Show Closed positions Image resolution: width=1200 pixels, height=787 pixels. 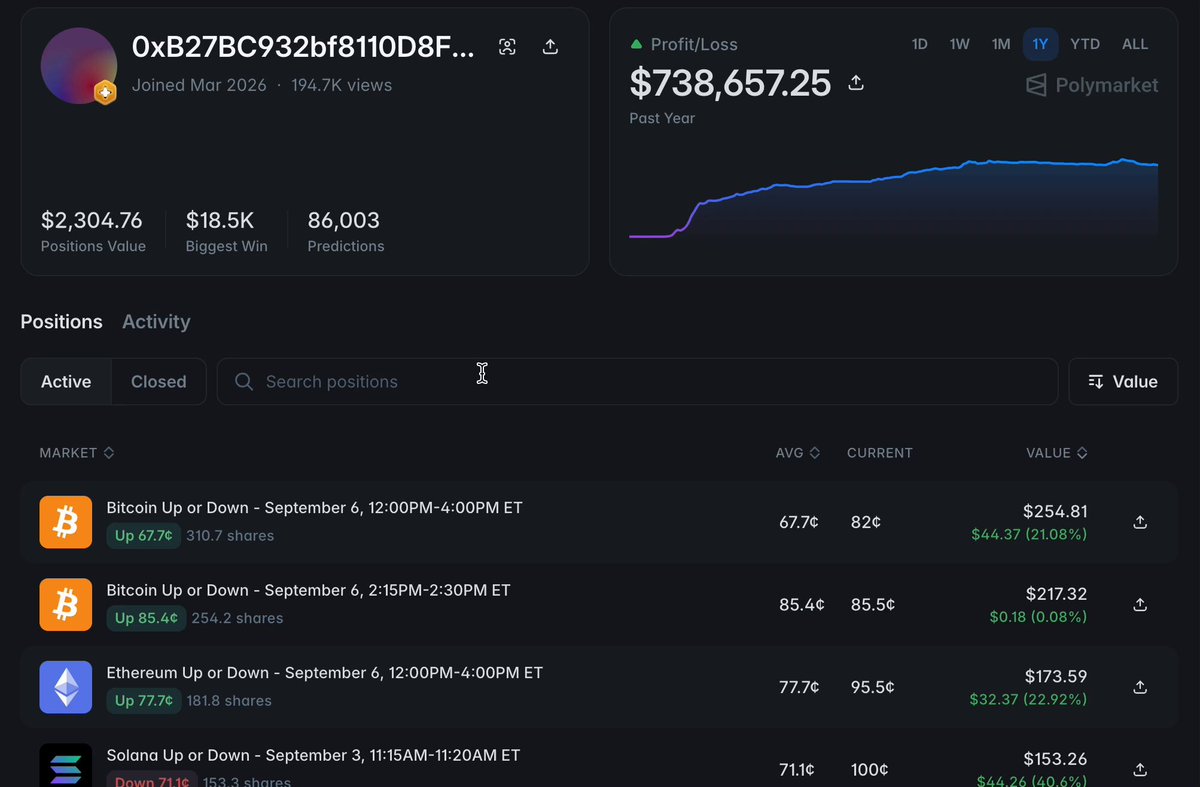(159, 381)
